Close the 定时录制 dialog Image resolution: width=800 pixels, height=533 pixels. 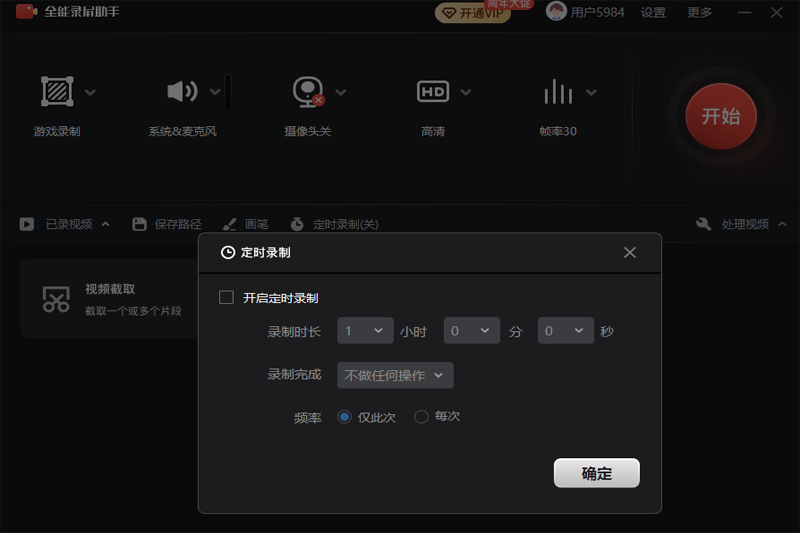[x=630, y=253]
